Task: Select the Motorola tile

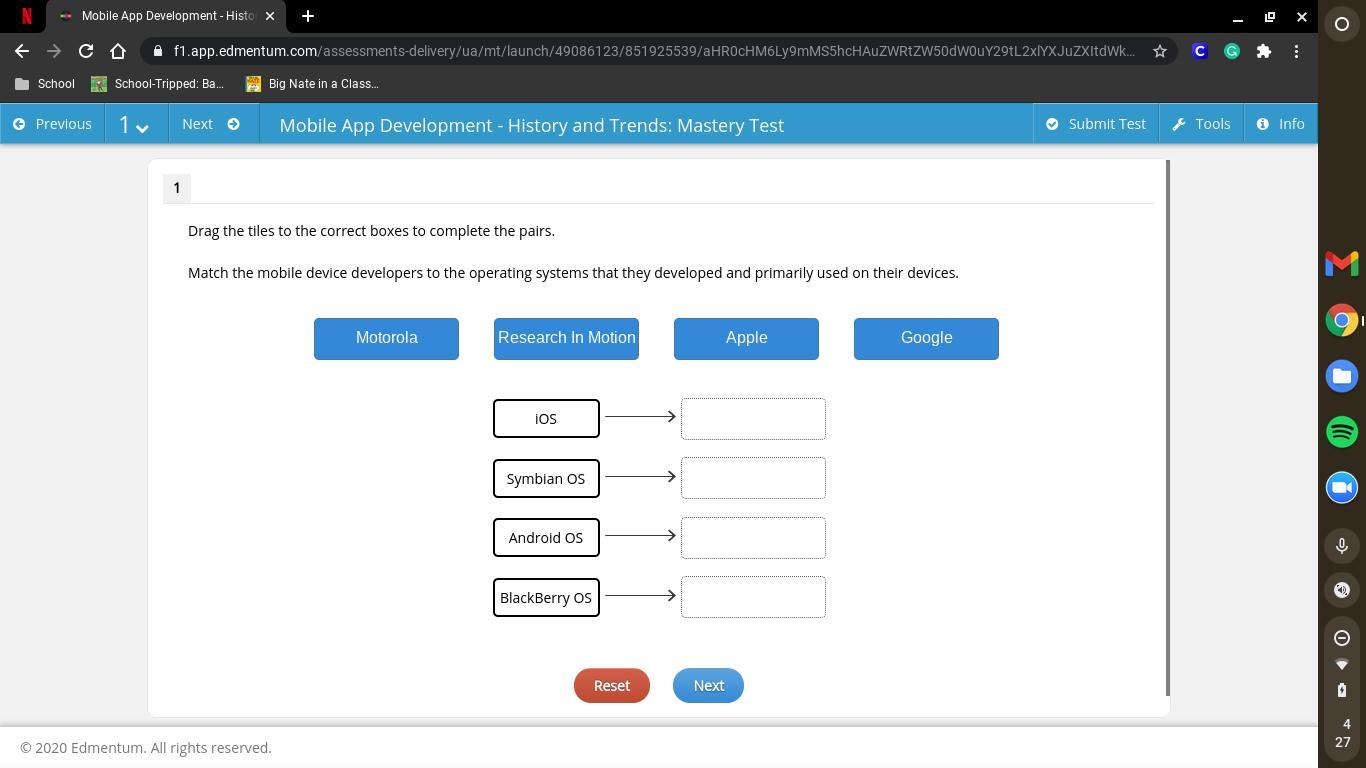Action: (386, 338)
